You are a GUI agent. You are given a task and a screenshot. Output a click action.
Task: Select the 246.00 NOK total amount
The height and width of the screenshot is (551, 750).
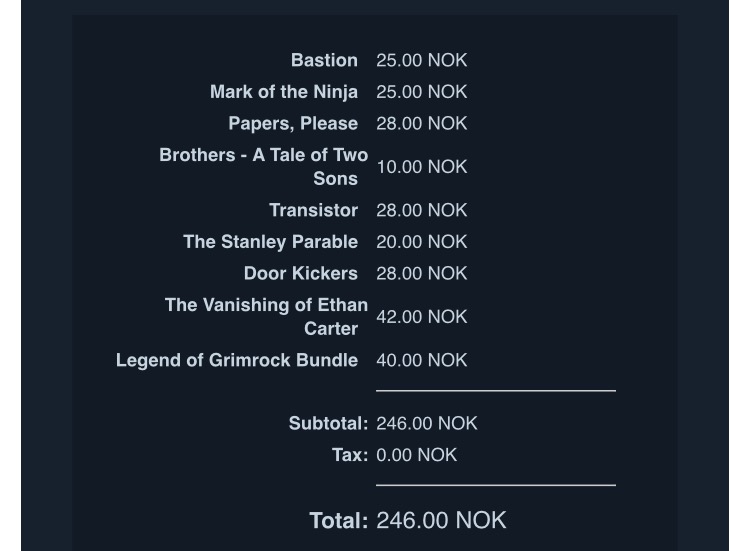tap(441, 520)
